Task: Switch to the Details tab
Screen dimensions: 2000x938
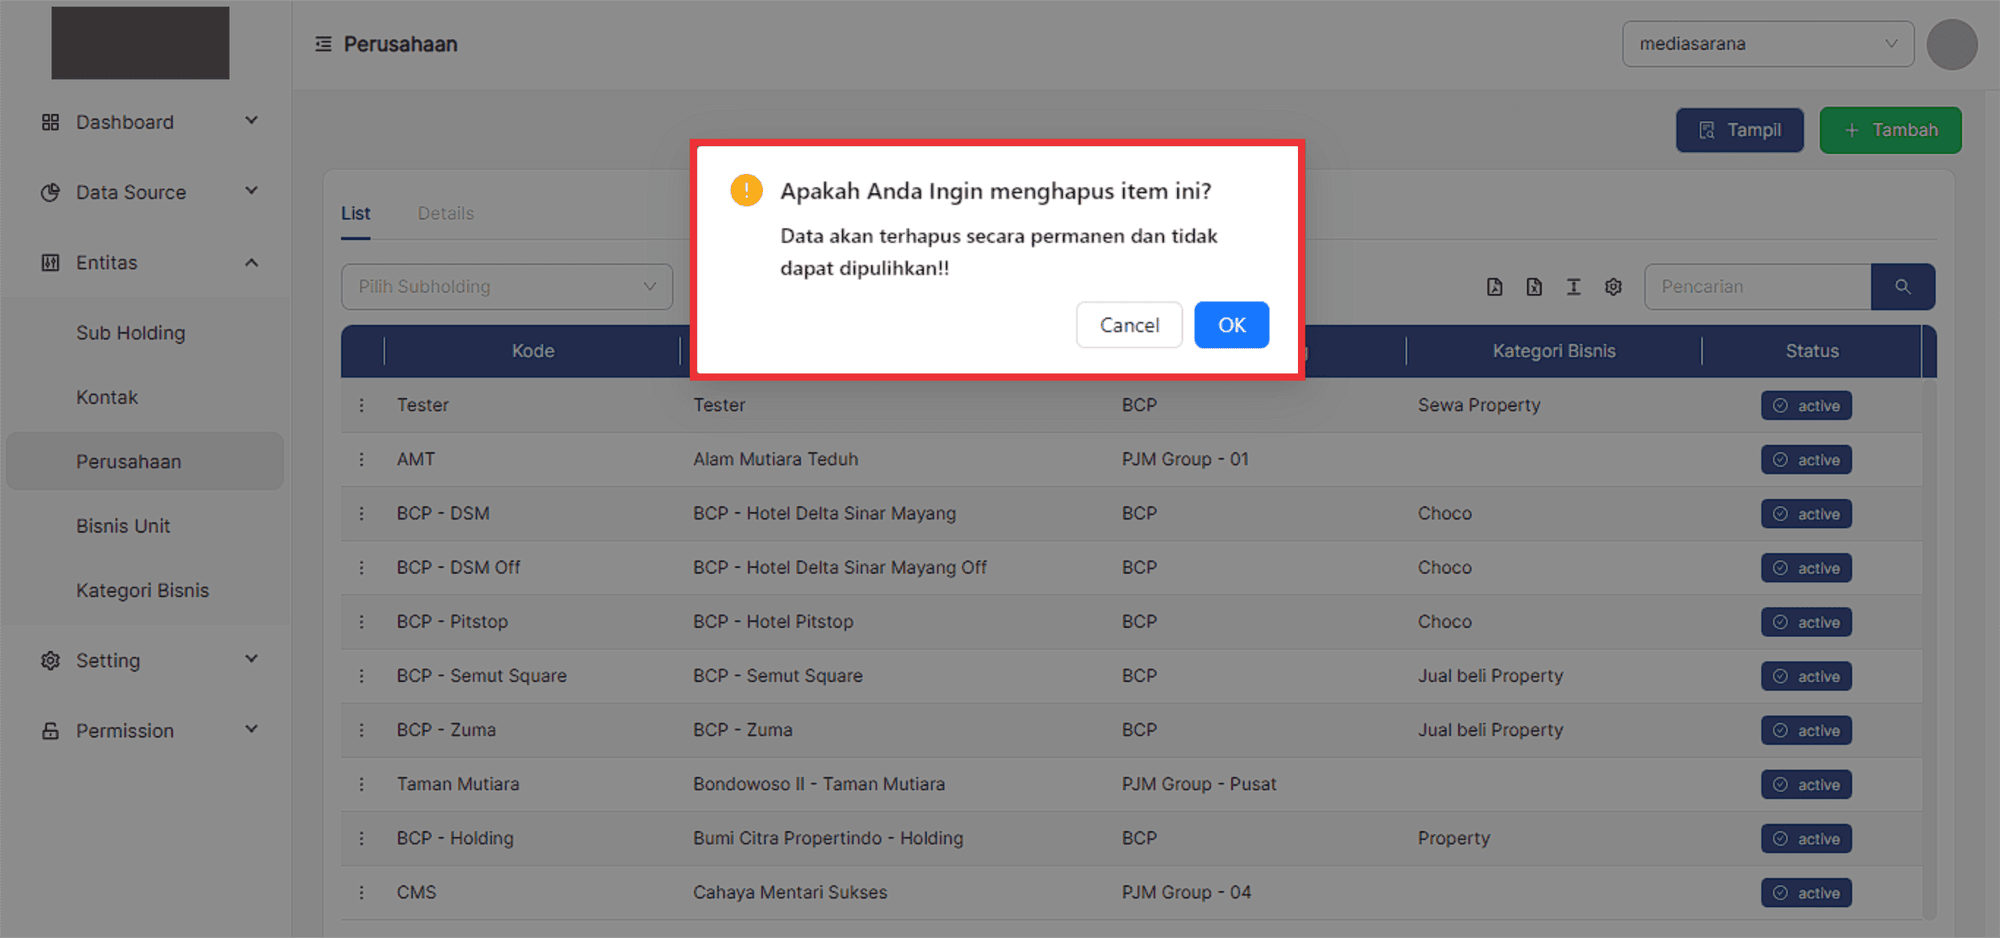Action: coord(445,213)
